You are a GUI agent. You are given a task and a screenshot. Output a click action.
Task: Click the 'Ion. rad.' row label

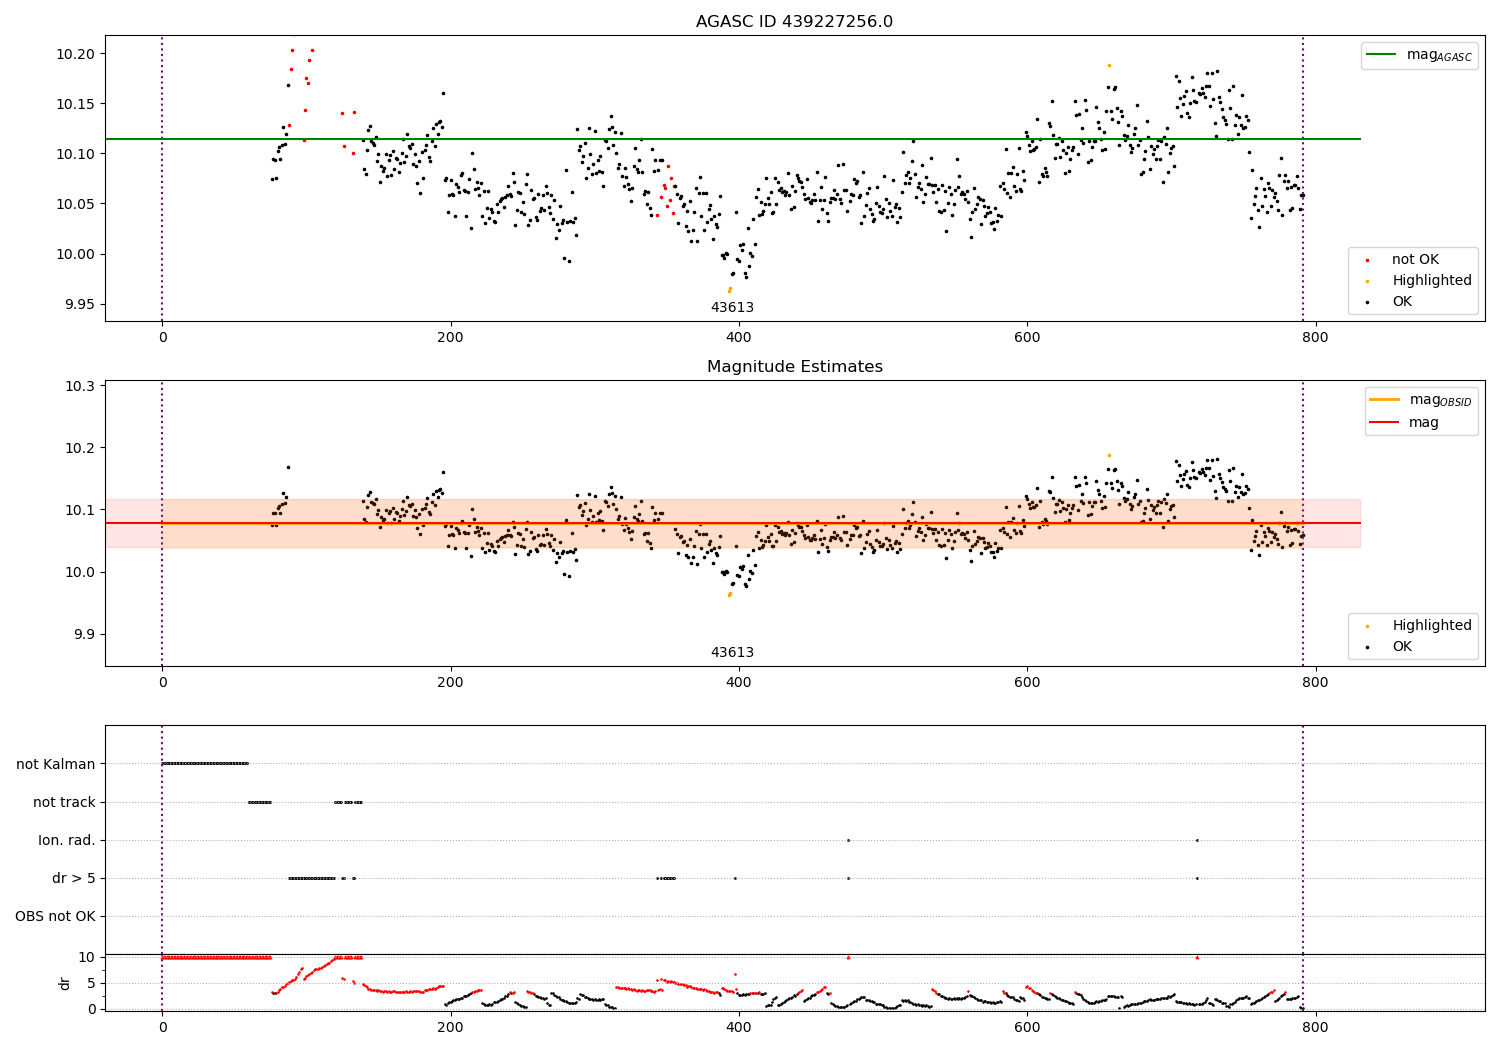[x=67, y=840]
